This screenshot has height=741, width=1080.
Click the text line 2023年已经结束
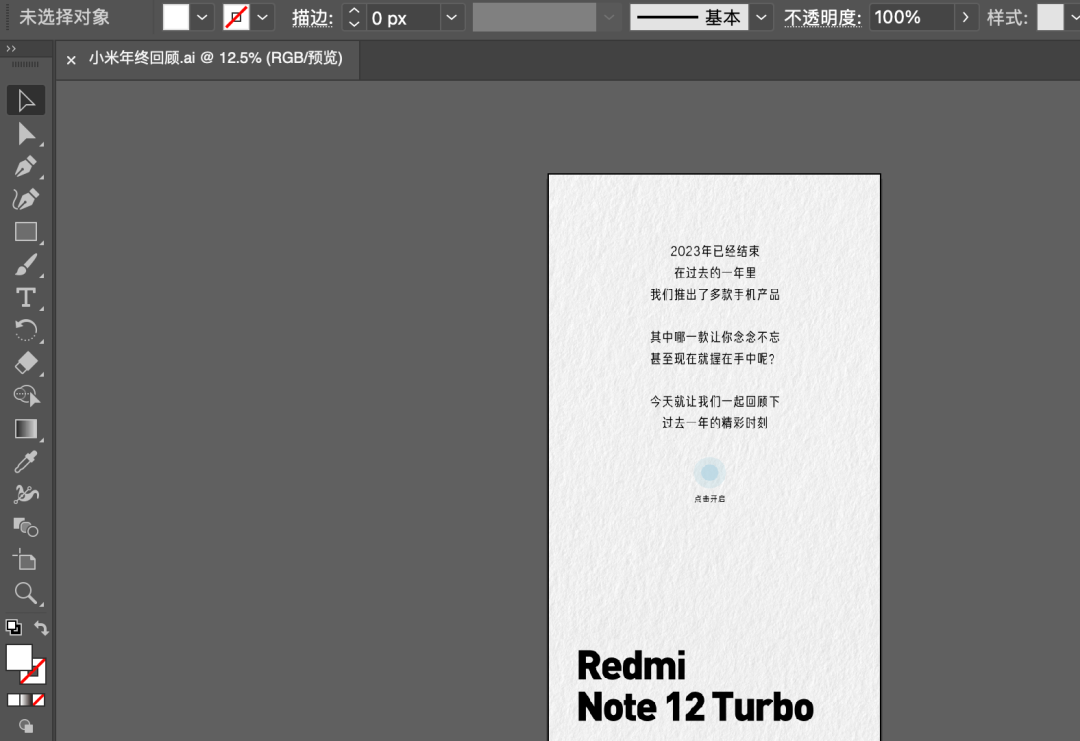pos(715,251)
